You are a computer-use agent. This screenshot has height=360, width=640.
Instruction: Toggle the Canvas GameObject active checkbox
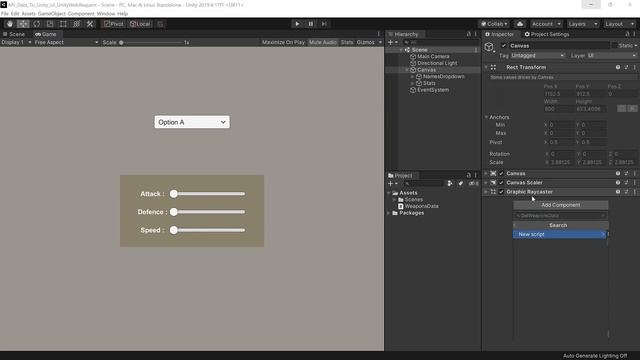tap(504, 46)
